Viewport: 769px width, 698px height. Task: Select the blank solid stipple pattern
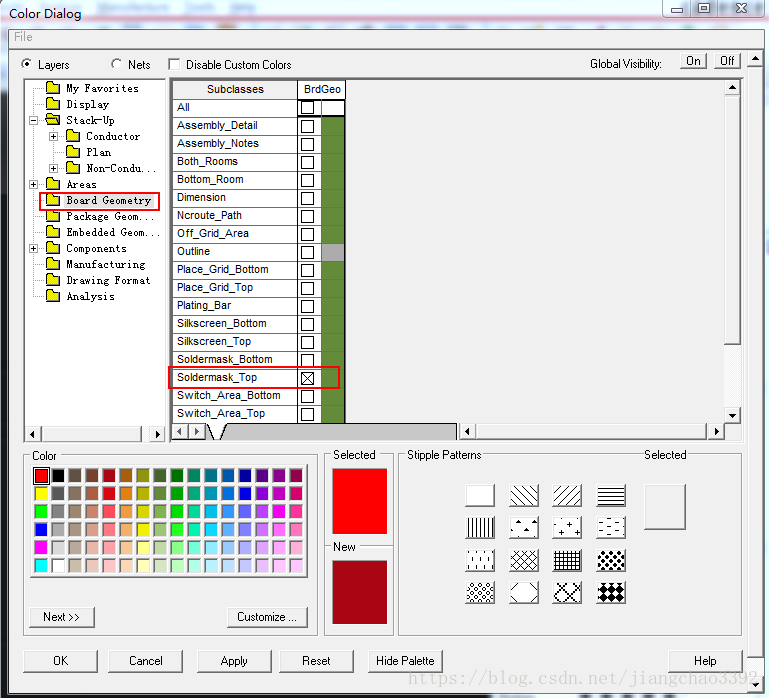point(480,495)
